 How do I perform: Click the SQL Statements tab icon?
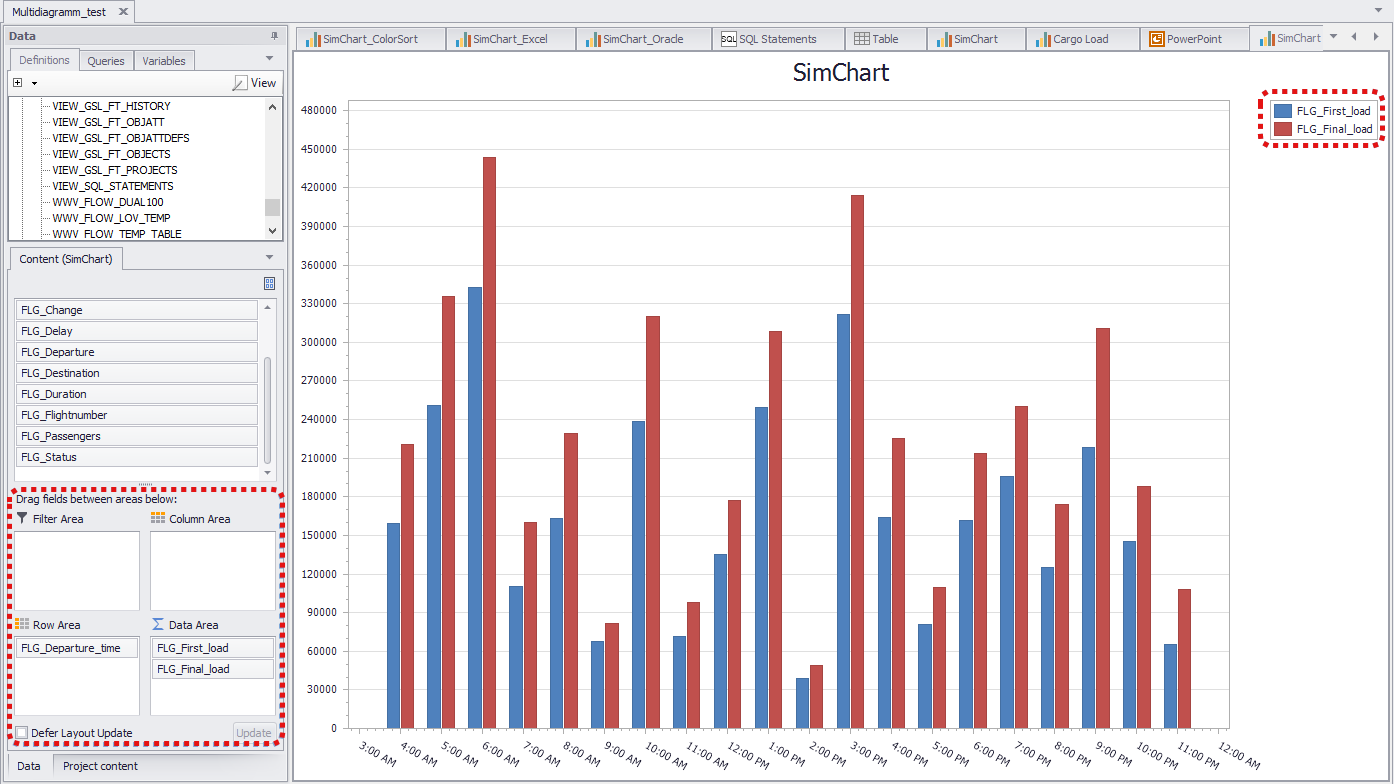click(729, 39)
